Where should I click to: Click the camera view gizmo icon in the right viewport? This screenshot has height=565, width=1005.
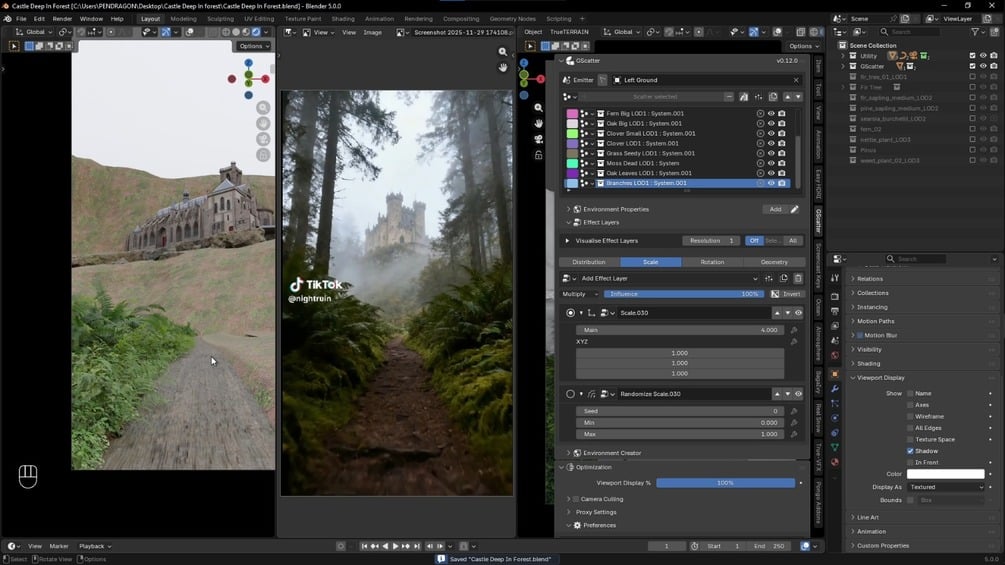[538, 139]
